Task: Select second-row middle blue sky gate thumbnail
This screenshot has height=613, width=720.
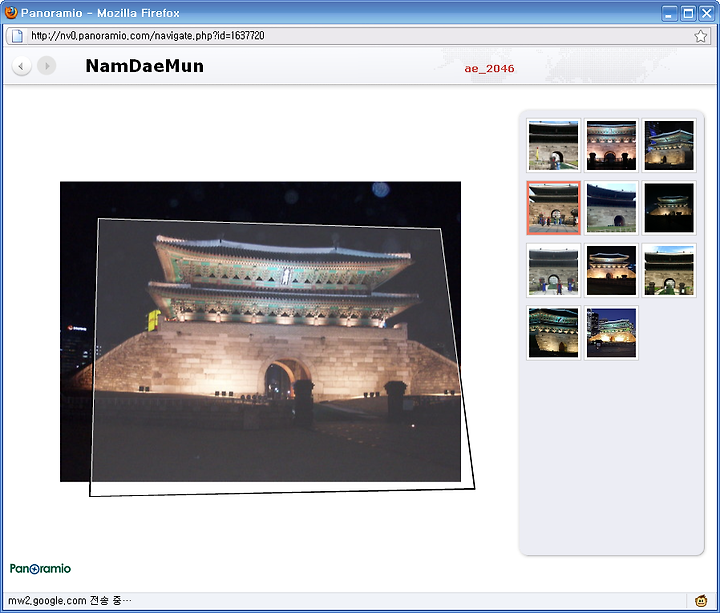Action: pyautogui.click(x=611, y=208)
